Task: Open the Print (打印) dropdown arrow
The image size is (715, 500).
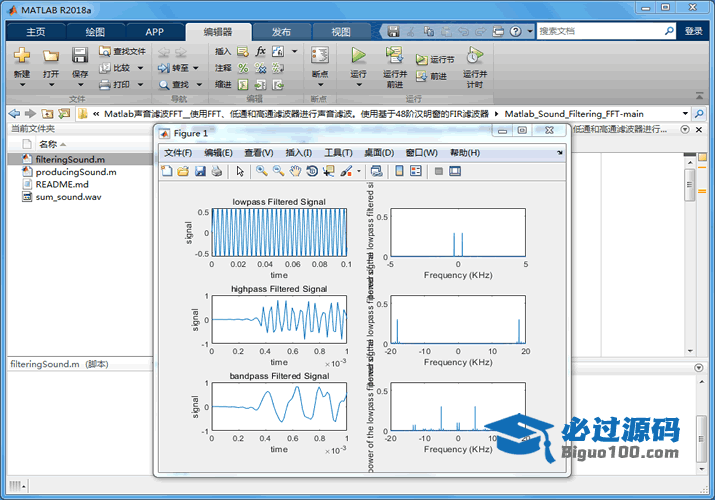Action: pos(141,84)
